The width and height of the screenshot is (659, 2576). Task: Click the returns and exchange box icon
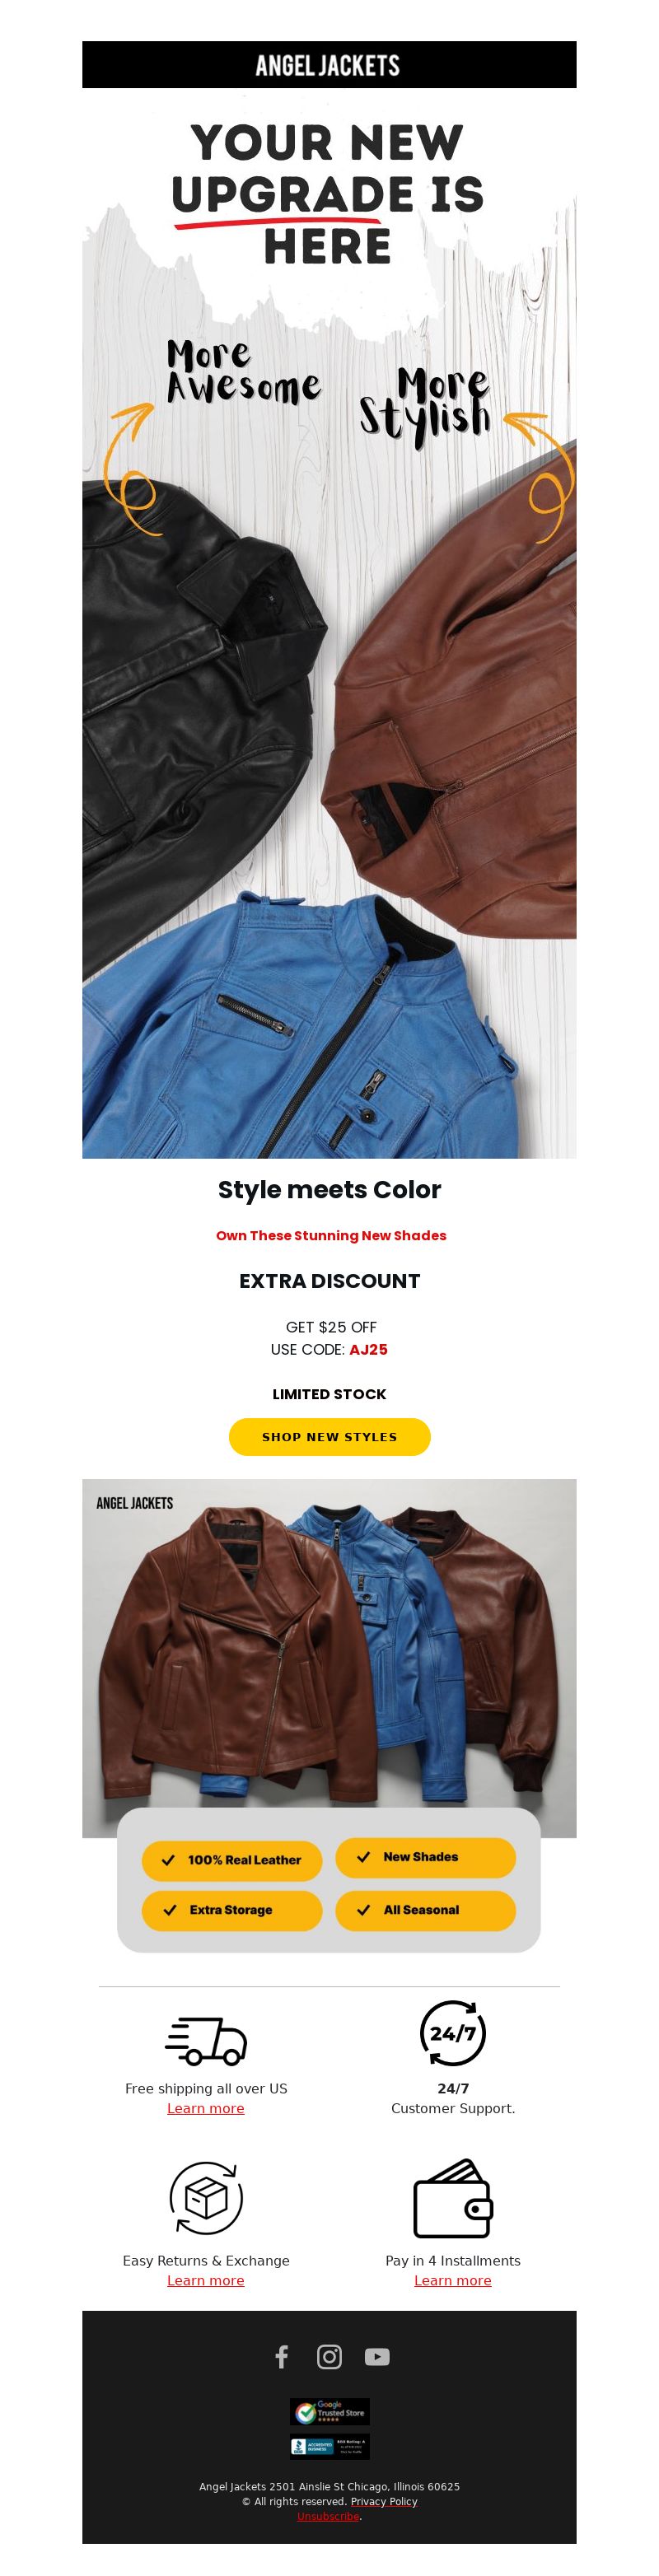(x=206, y=2197)
